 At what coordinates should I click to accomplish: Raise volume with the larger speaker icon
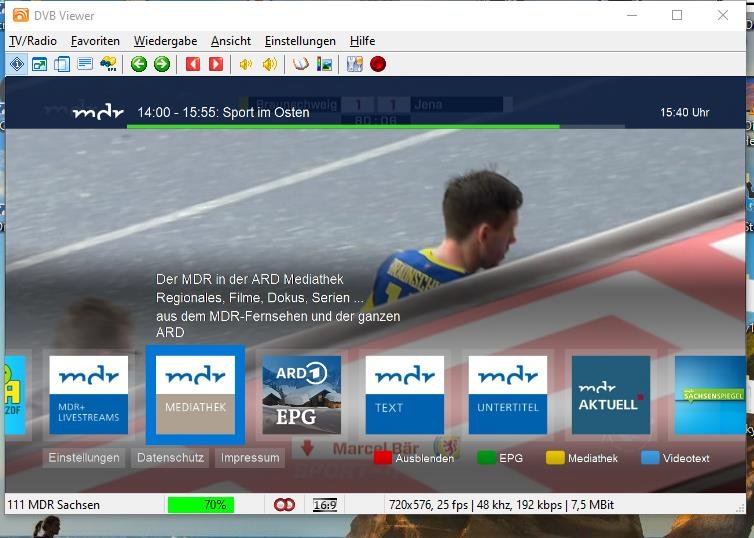point(270,64)
